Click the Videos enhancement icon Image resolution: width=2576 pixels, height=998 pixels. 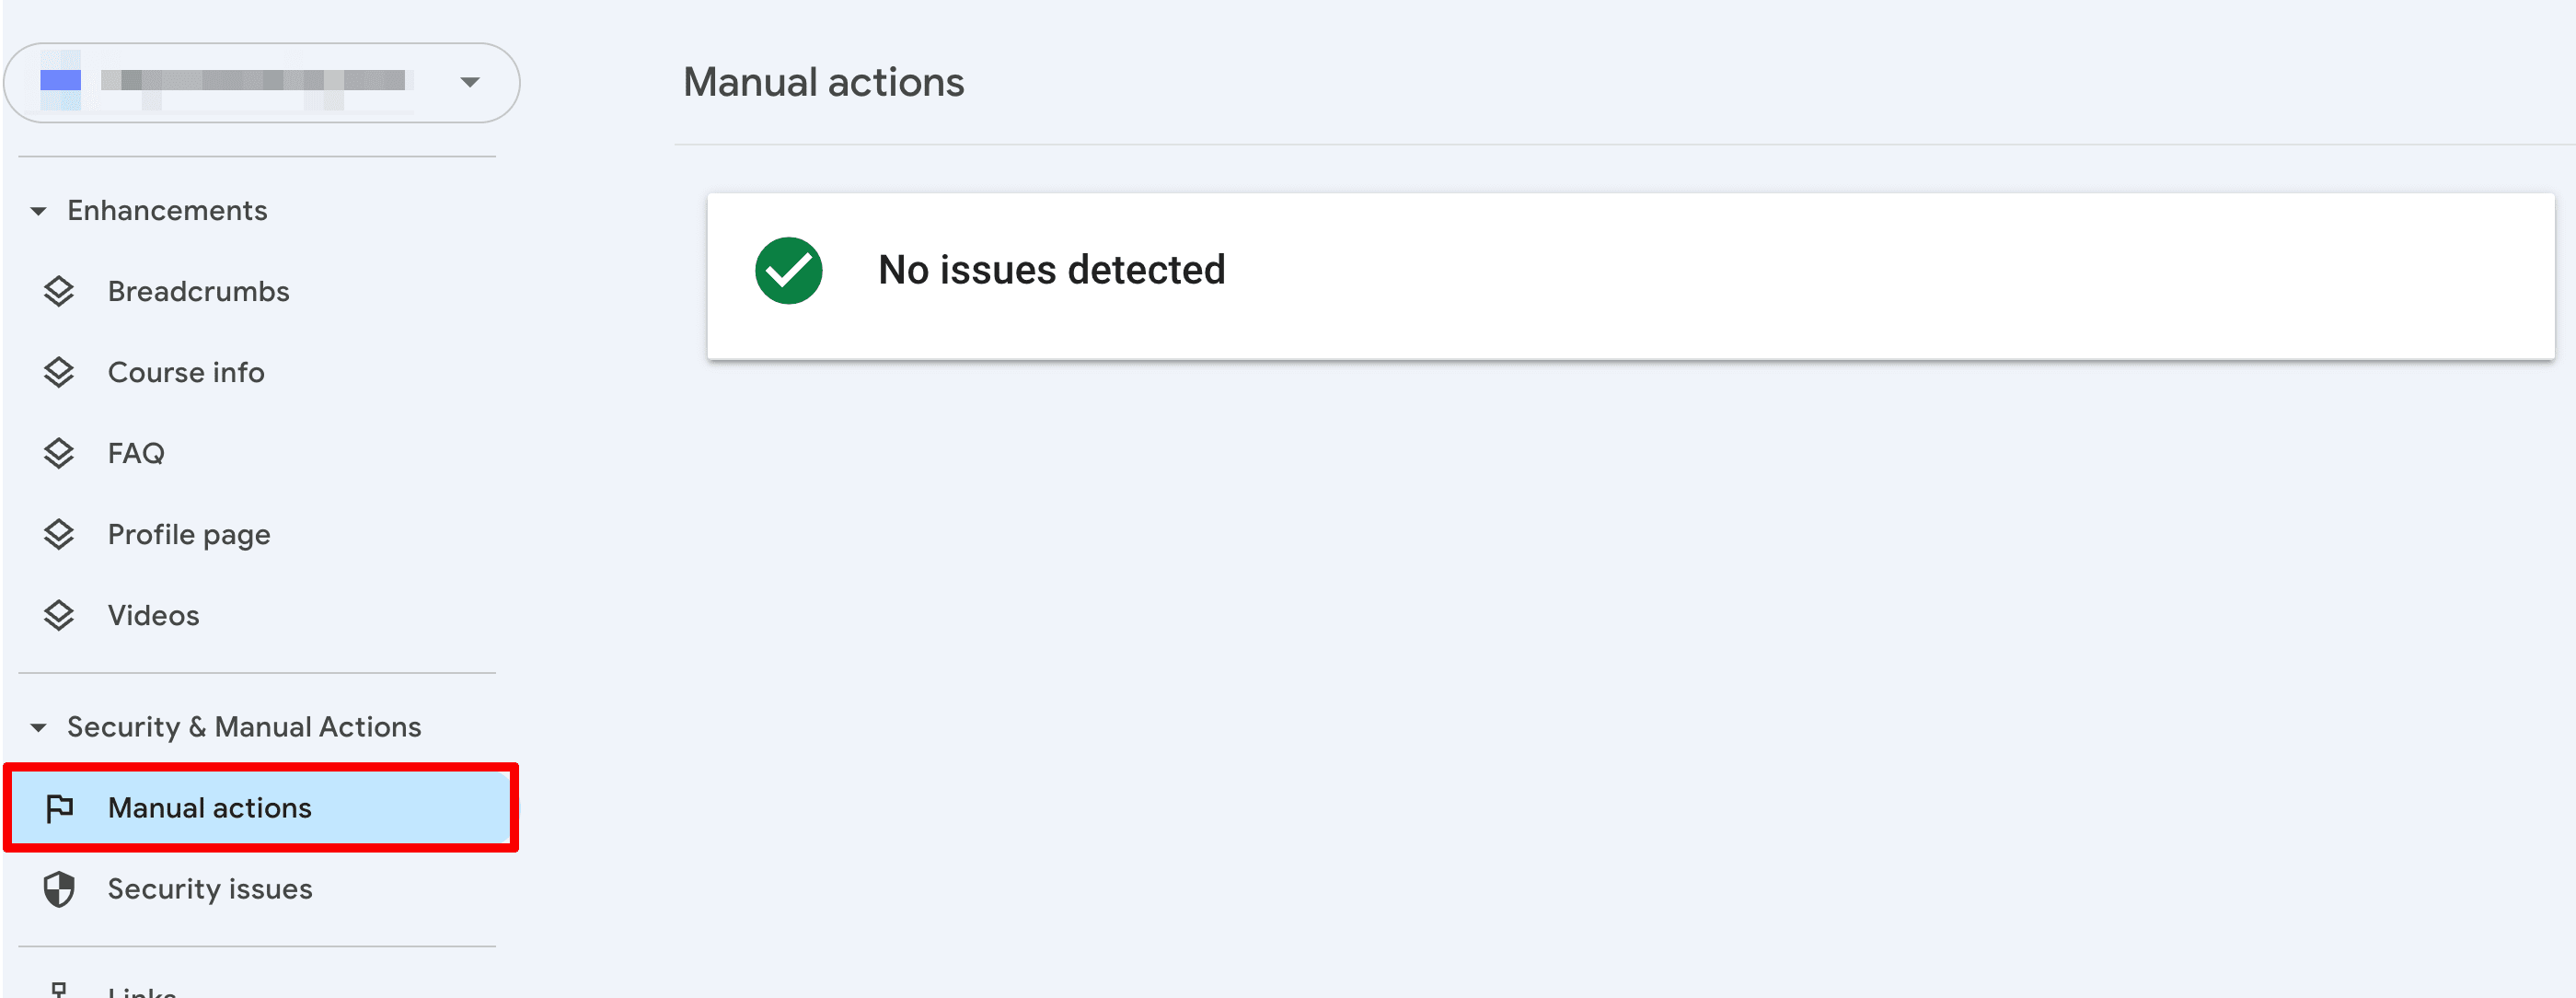click(x=59, y=615)
